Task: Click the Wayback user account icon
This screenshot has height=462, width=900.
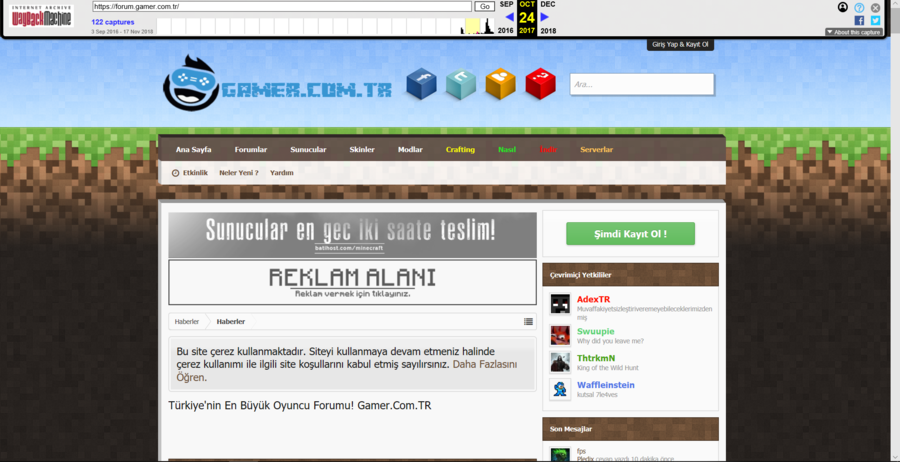Action: [x=843, y=7]
